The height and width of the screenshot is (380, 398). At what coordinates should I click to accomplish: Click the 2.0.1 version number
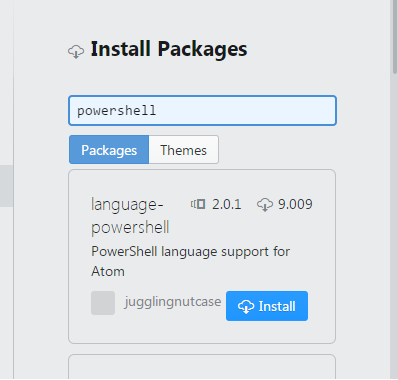[227, 204]
